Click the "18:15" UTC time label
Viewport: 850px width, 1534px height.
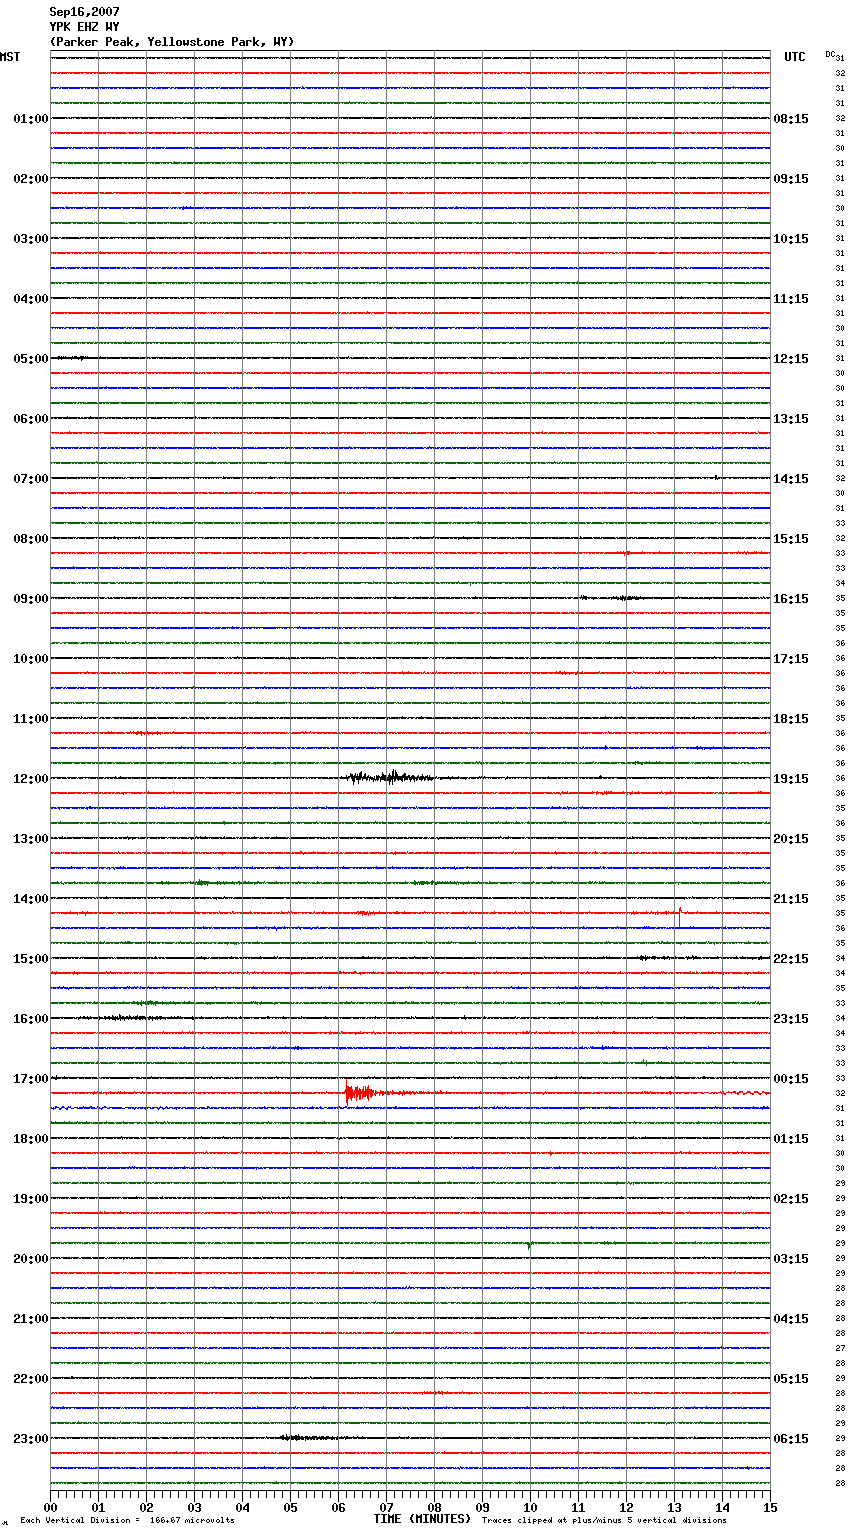(x=791, y=719)
